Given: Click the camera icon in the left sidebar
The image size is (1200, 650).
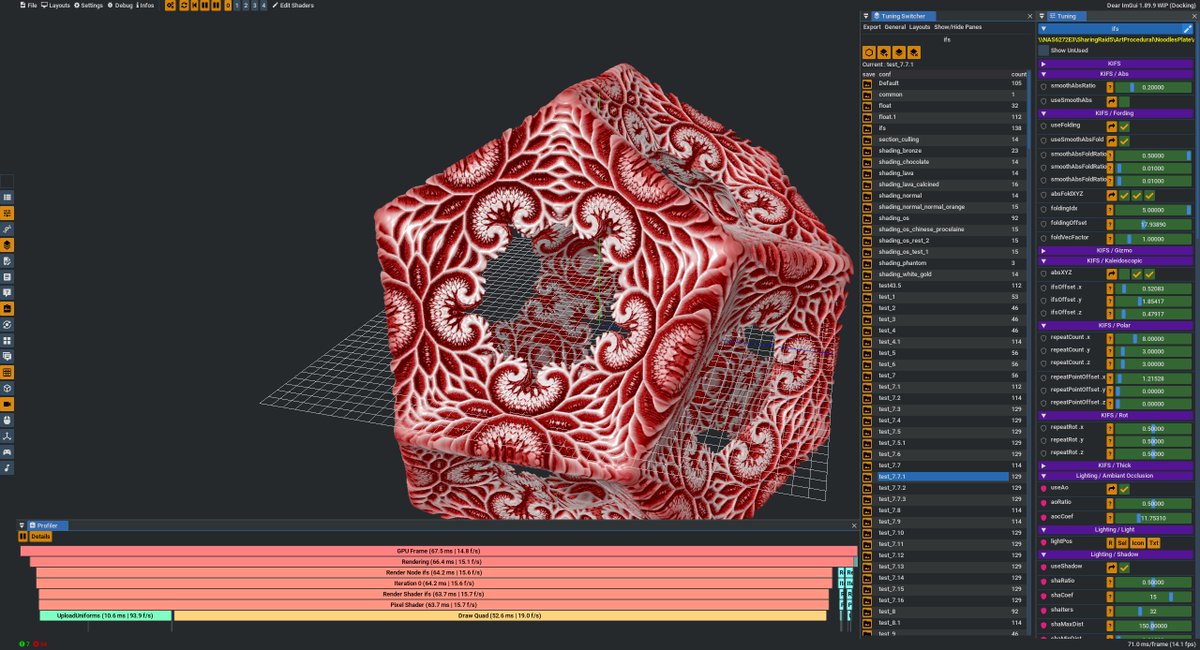Looking at the screenshot, I should [x=7, y=403].
